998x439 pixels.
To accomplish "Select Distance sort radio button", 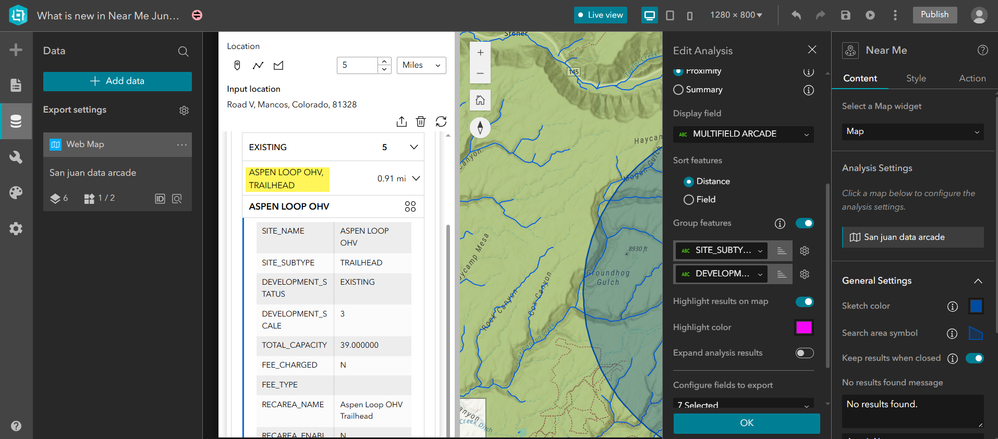I will (x=688, y=181).
